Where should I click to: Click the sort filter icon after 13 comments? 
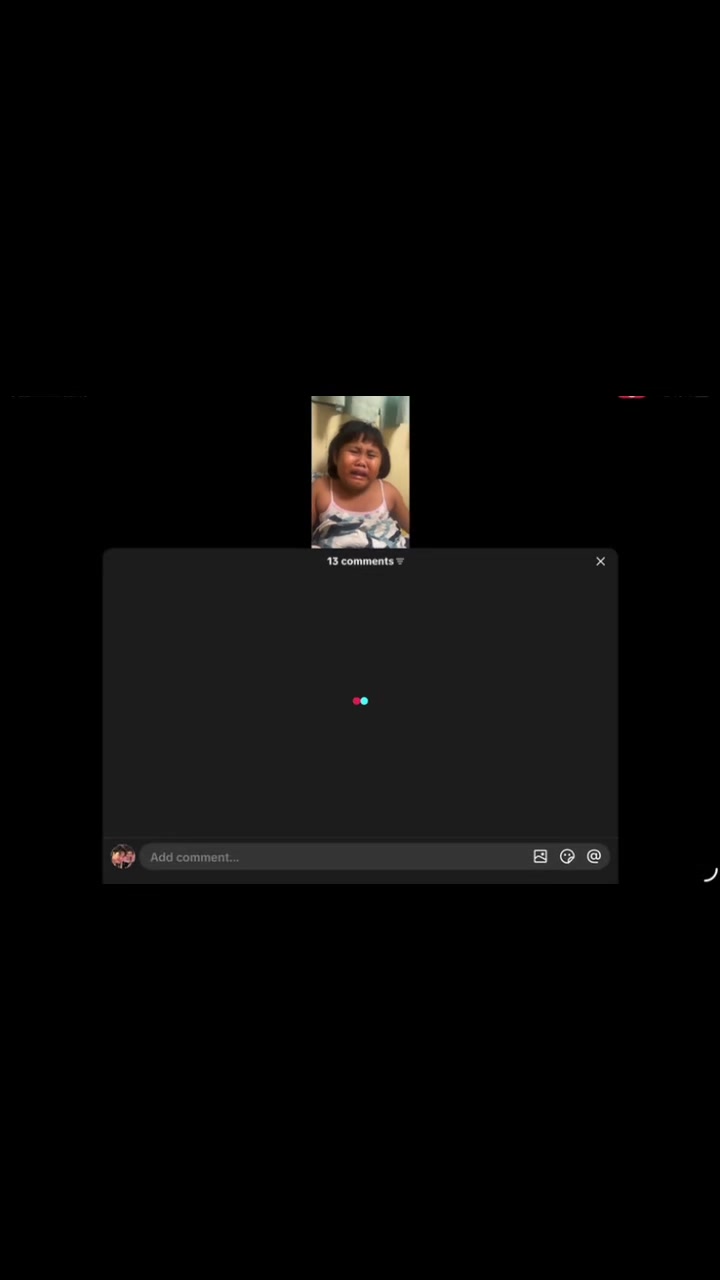pos(400,562)
